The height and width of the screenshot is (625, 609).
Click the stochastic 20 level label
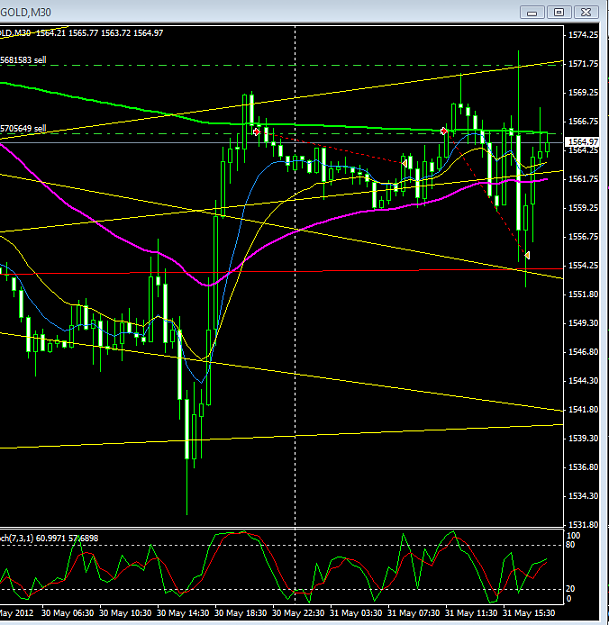tap(570, 589)
